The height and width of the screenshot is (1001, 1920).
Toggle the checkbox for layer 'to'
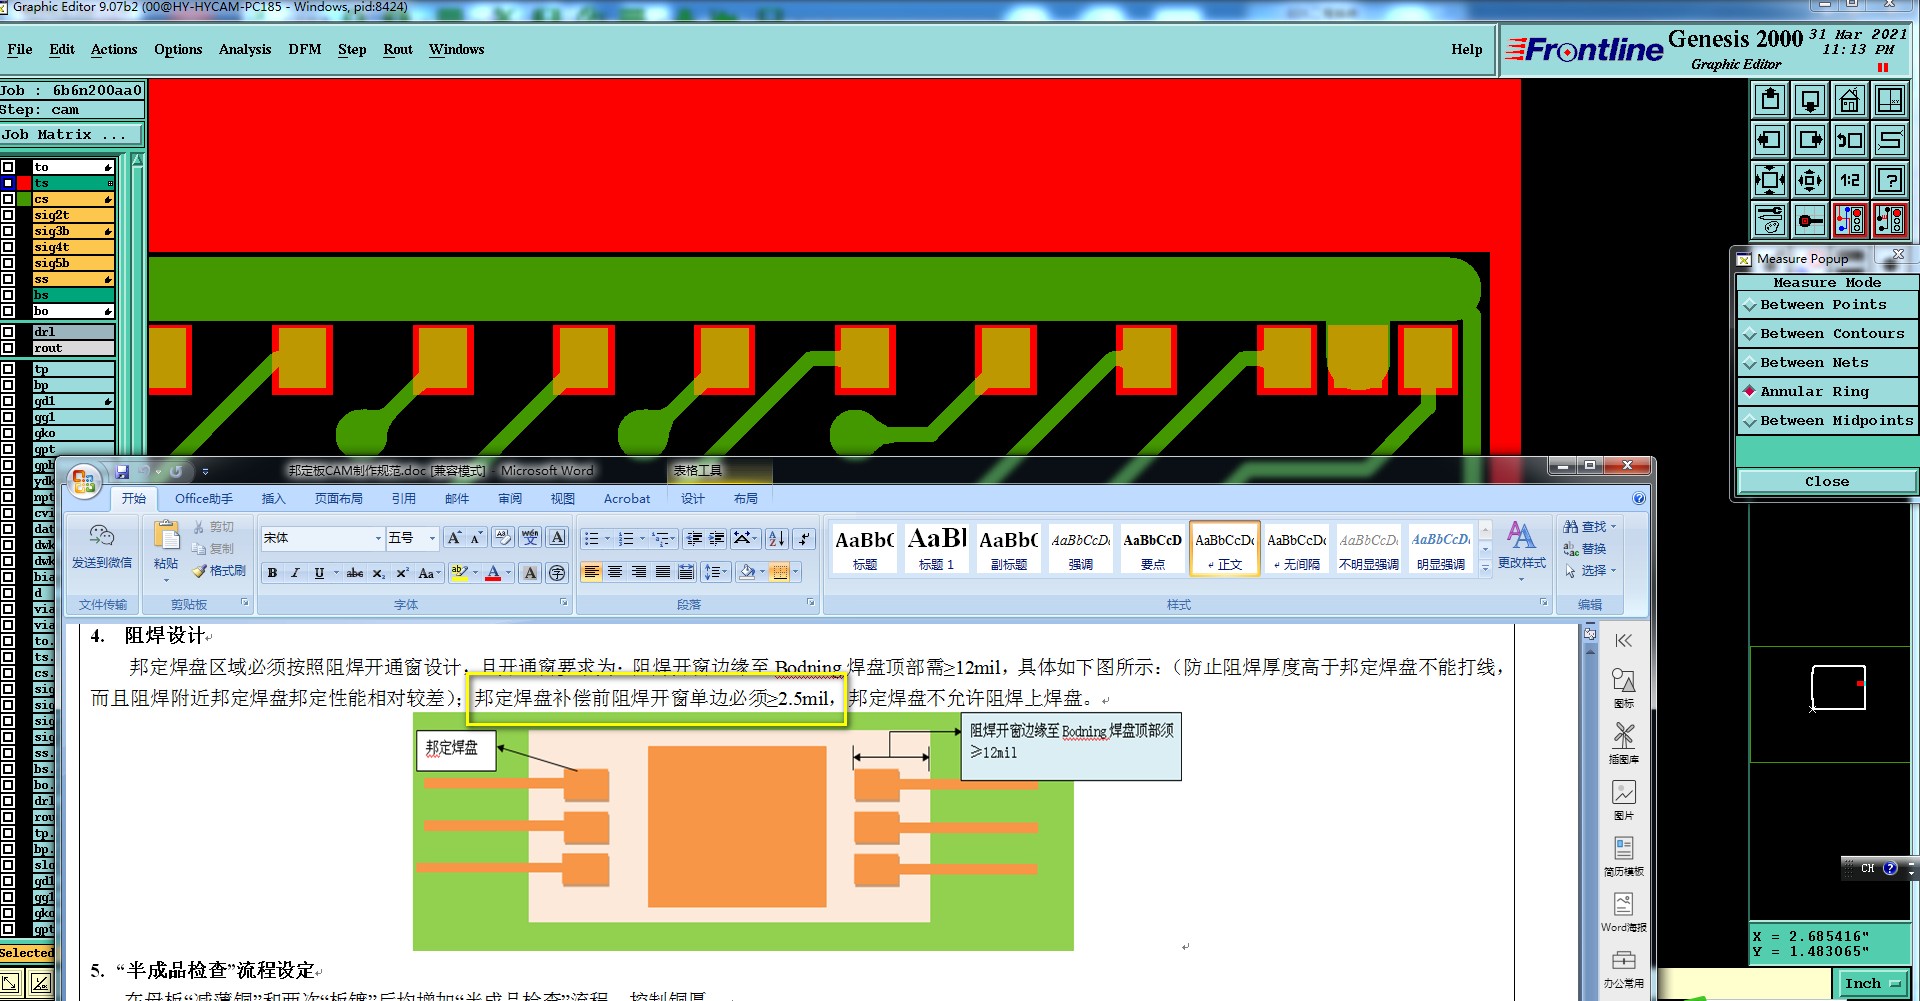pyautogui.click(x=8, y=167)
